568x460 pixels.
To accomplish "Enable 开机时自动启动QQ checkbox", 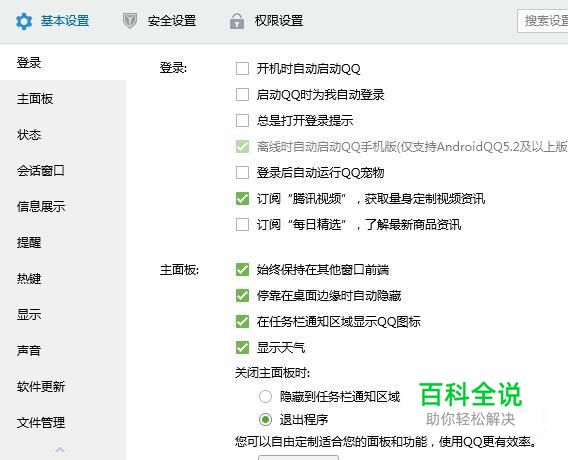I will [242, 68].
